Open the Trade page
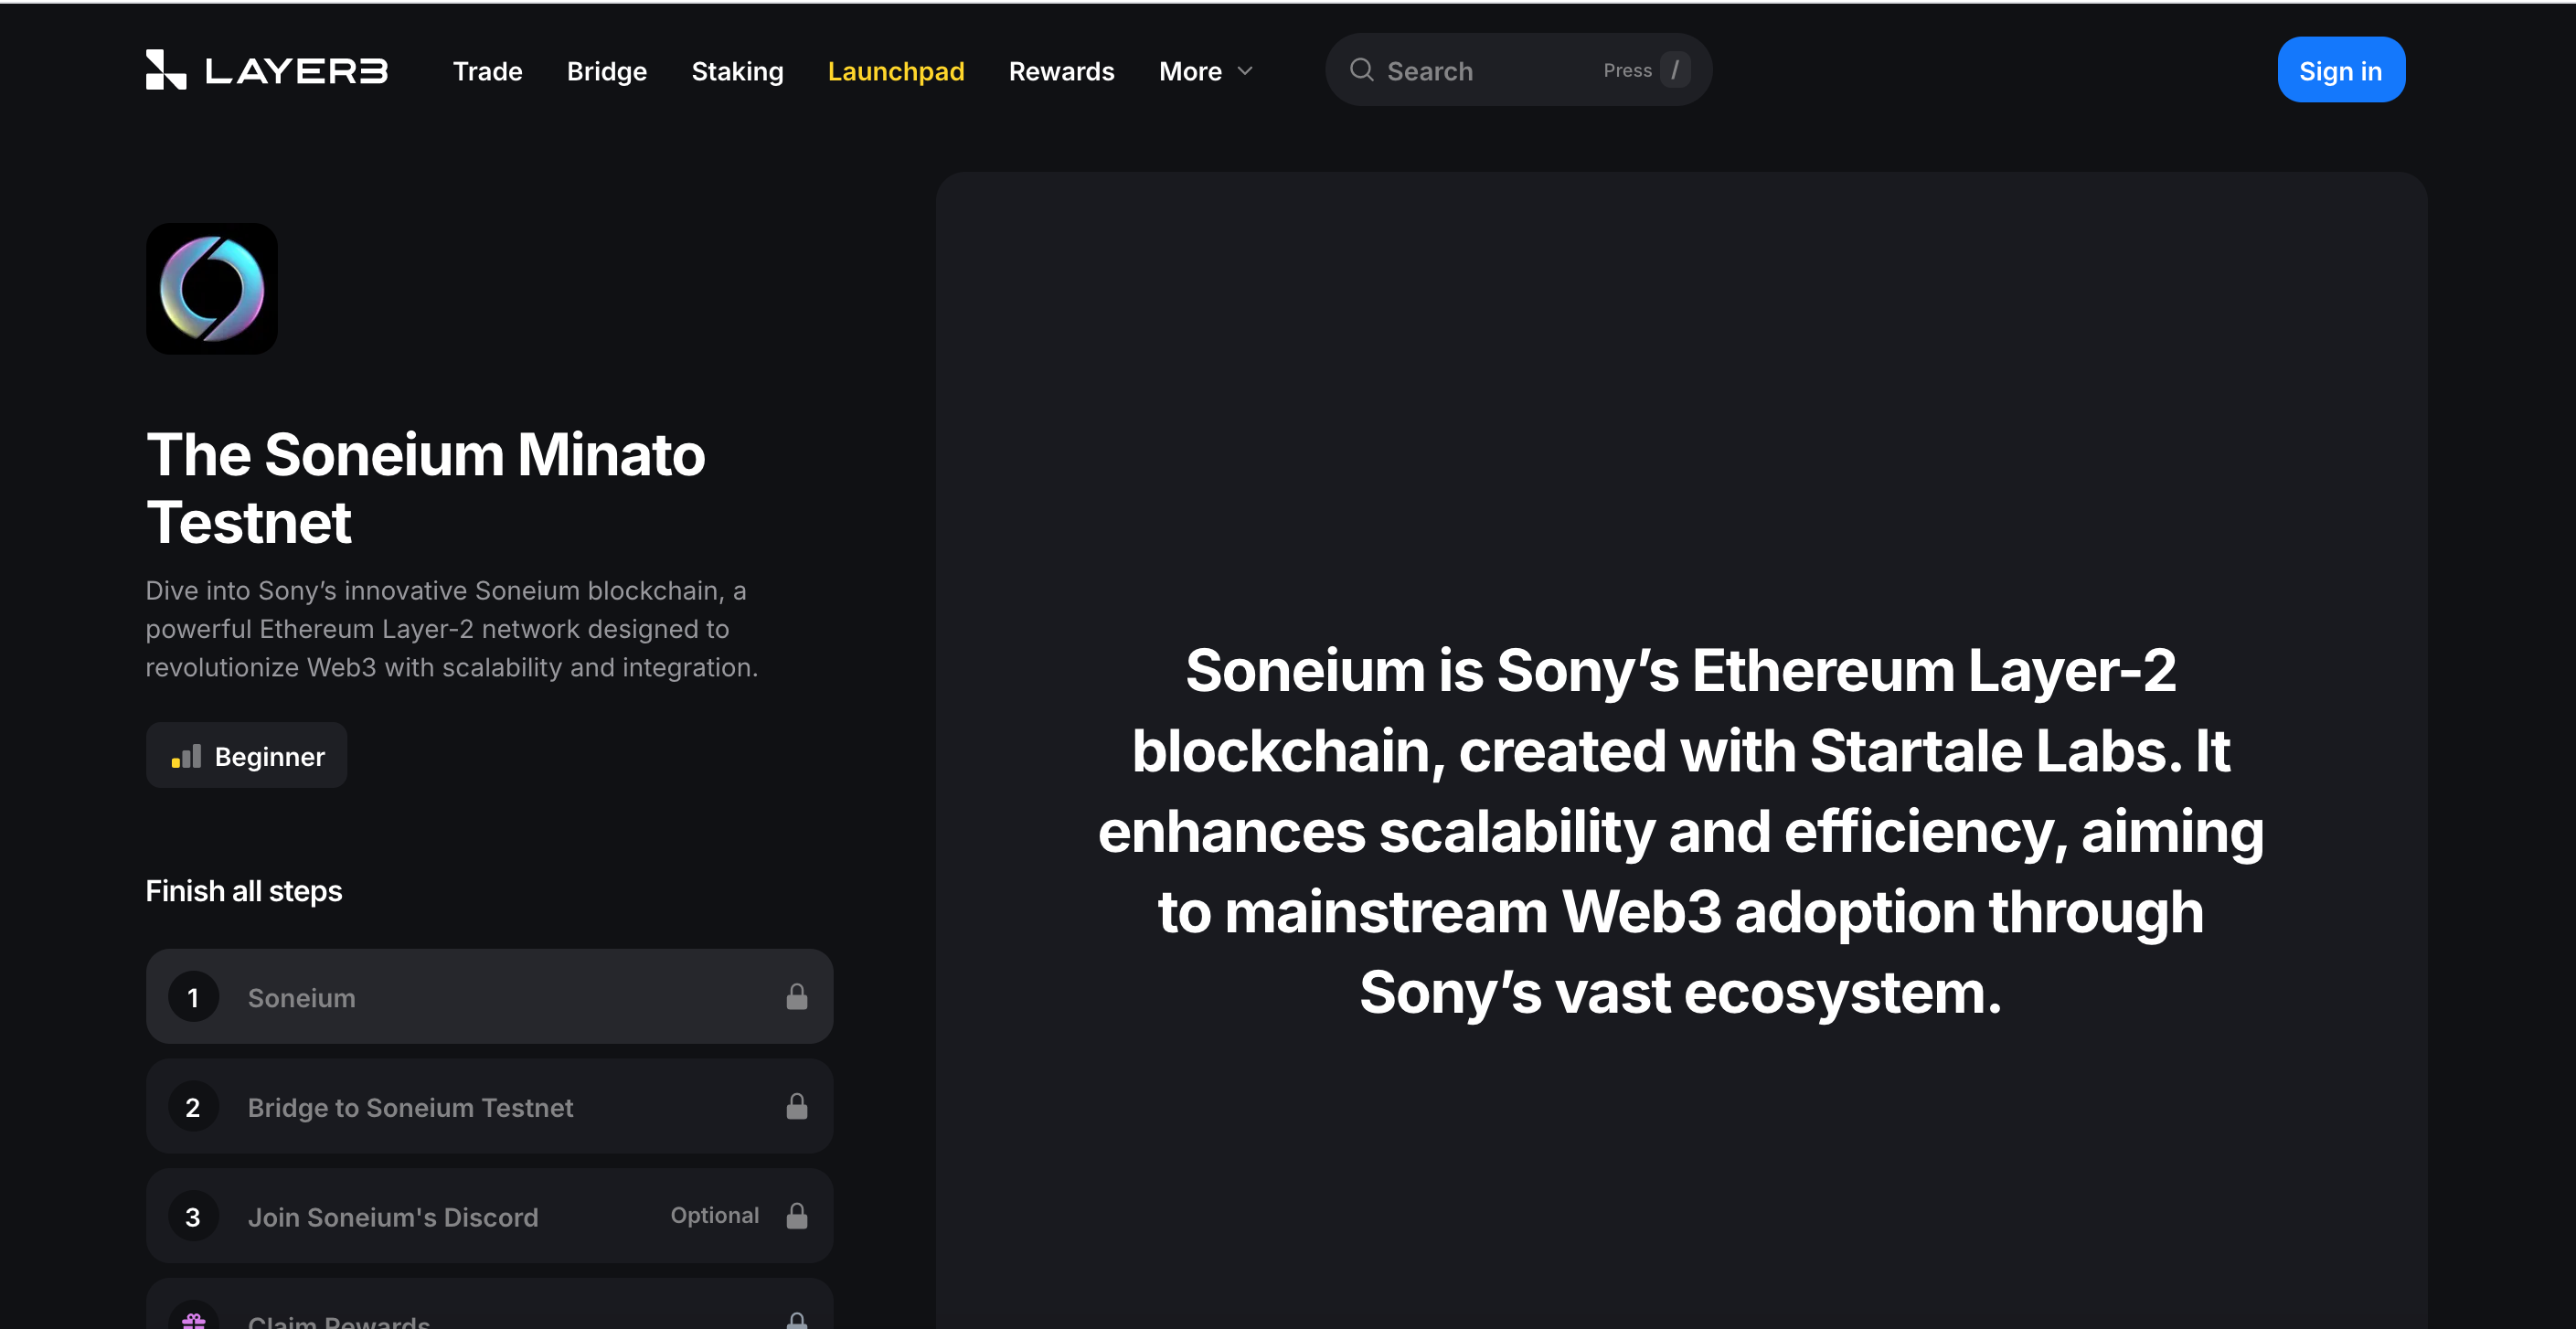Image resolution: width=2576 pixels, height=1329 pixels. [487, 71]
